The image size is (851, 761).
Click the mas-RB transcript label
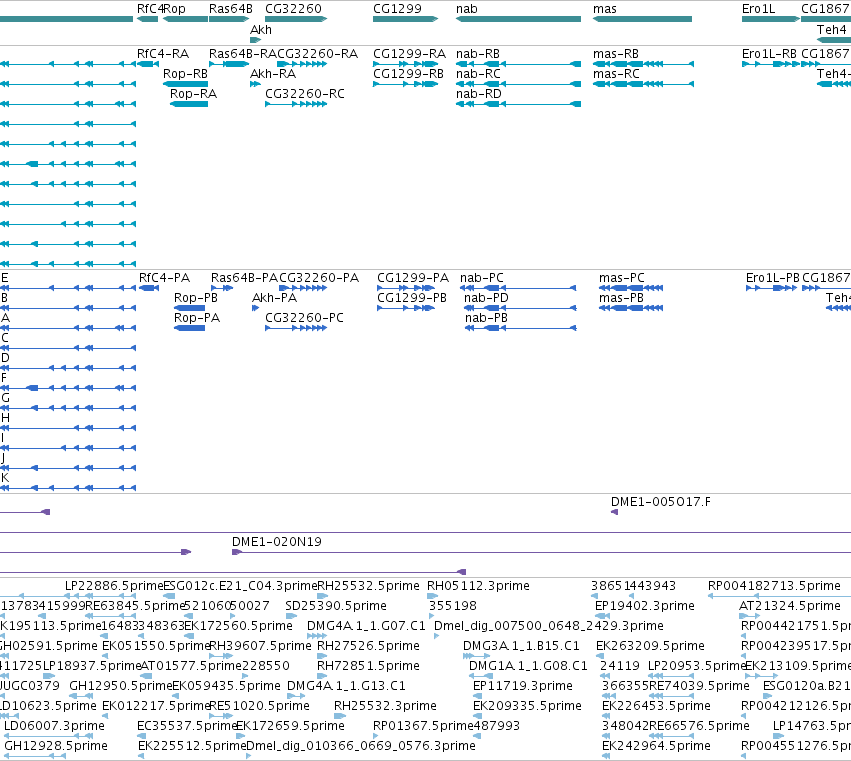(x=616, y=54)
